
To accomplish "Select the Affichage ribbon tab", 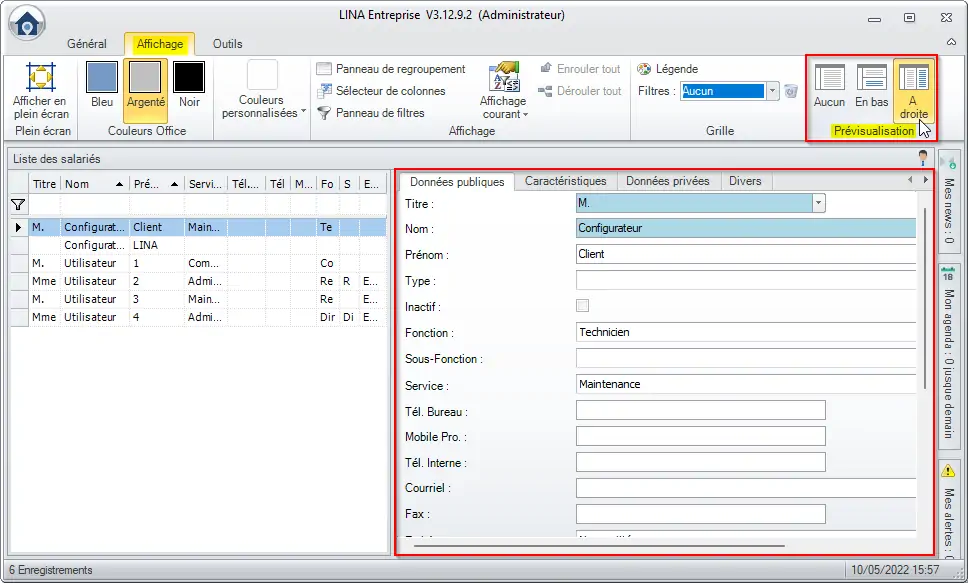I will click(160, 44).
